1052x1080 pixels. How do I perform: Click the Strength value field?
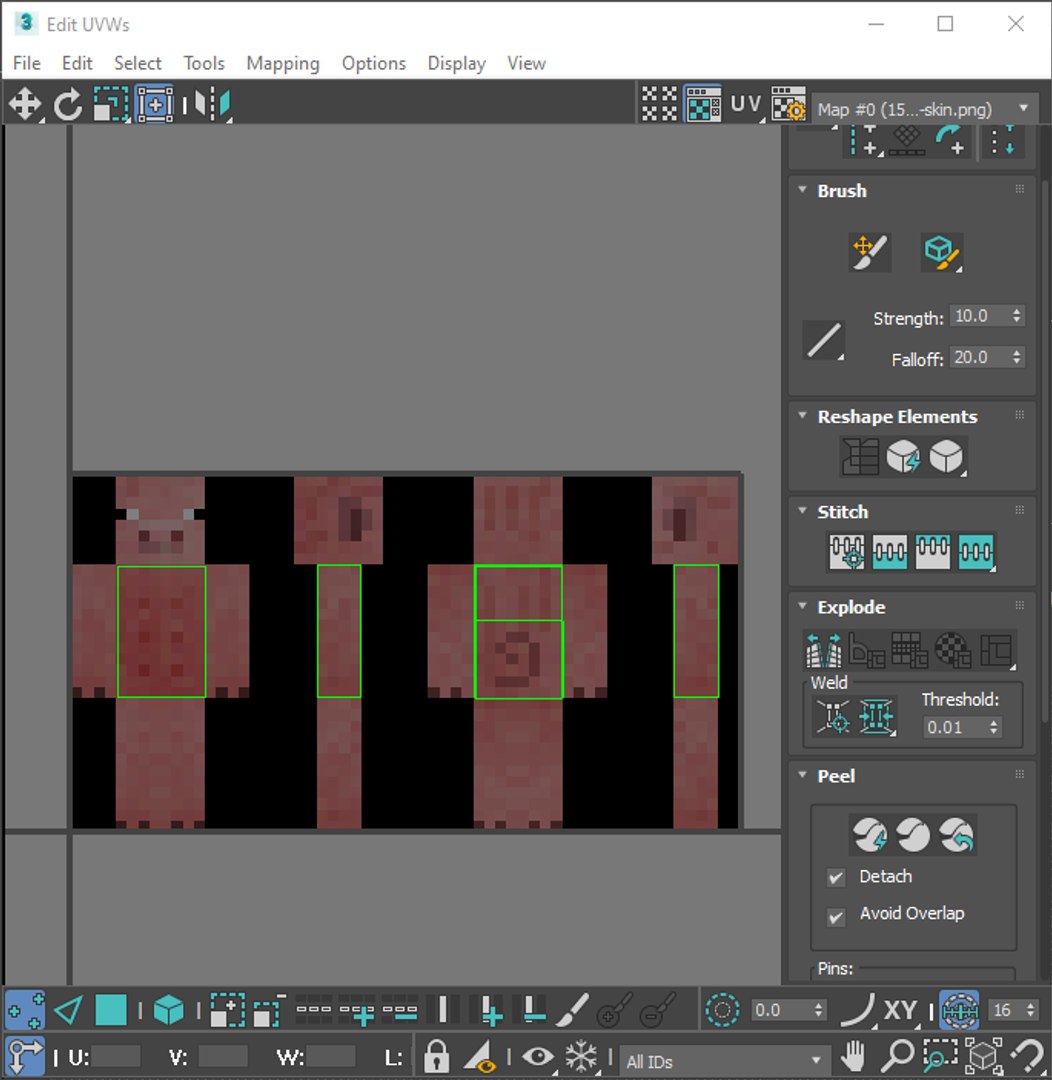click(979, 316)
